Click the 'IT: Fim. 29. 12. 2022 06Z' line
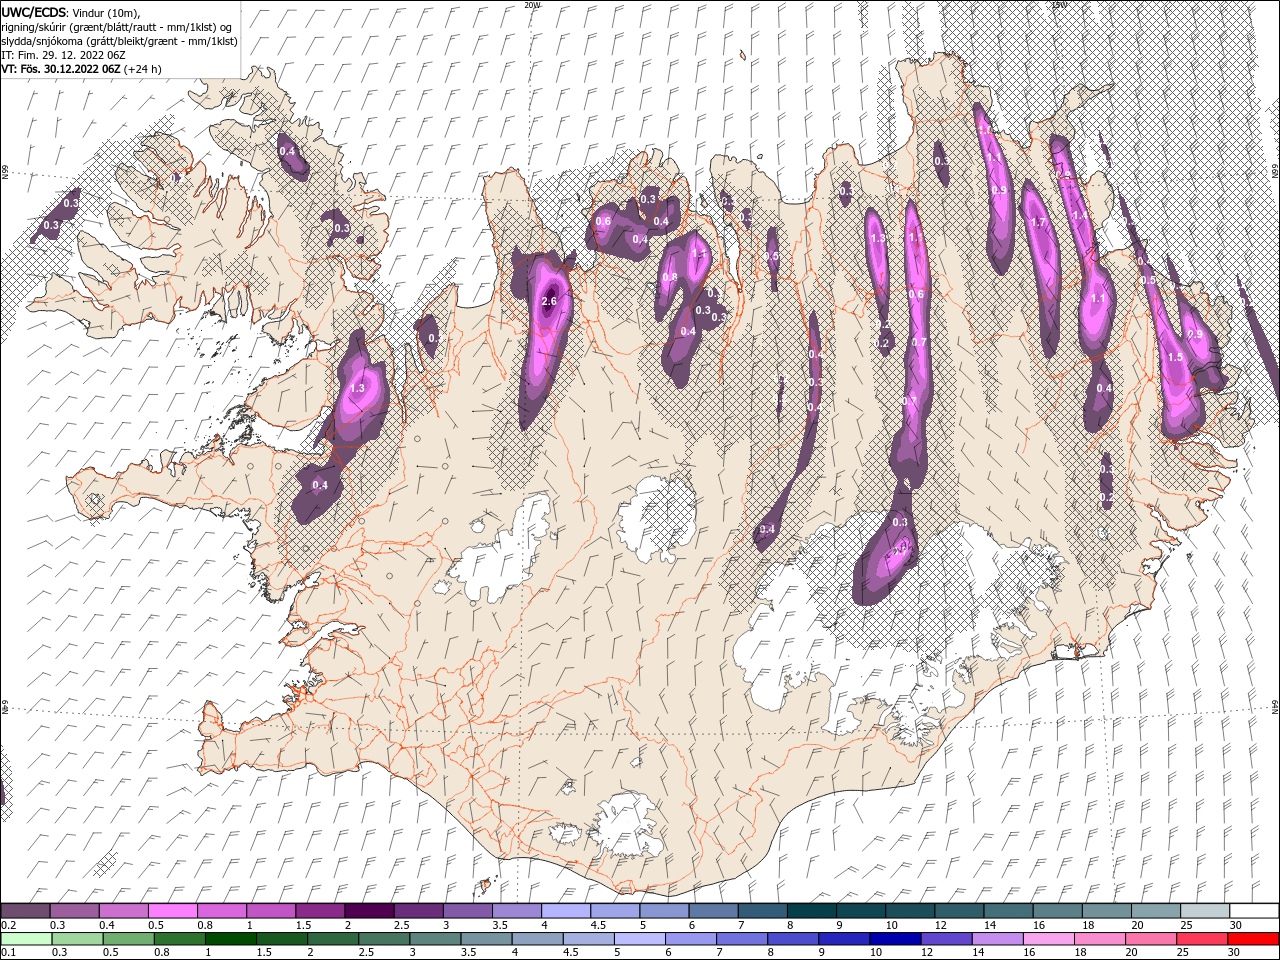This screenshot has width=1280, height=960. [63, 55]
